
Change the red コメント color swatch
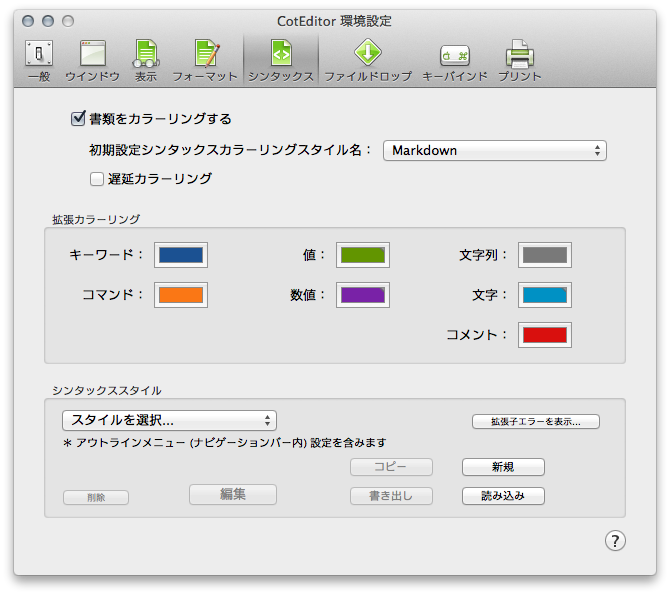pyautogui.click(x=545, y=335)
